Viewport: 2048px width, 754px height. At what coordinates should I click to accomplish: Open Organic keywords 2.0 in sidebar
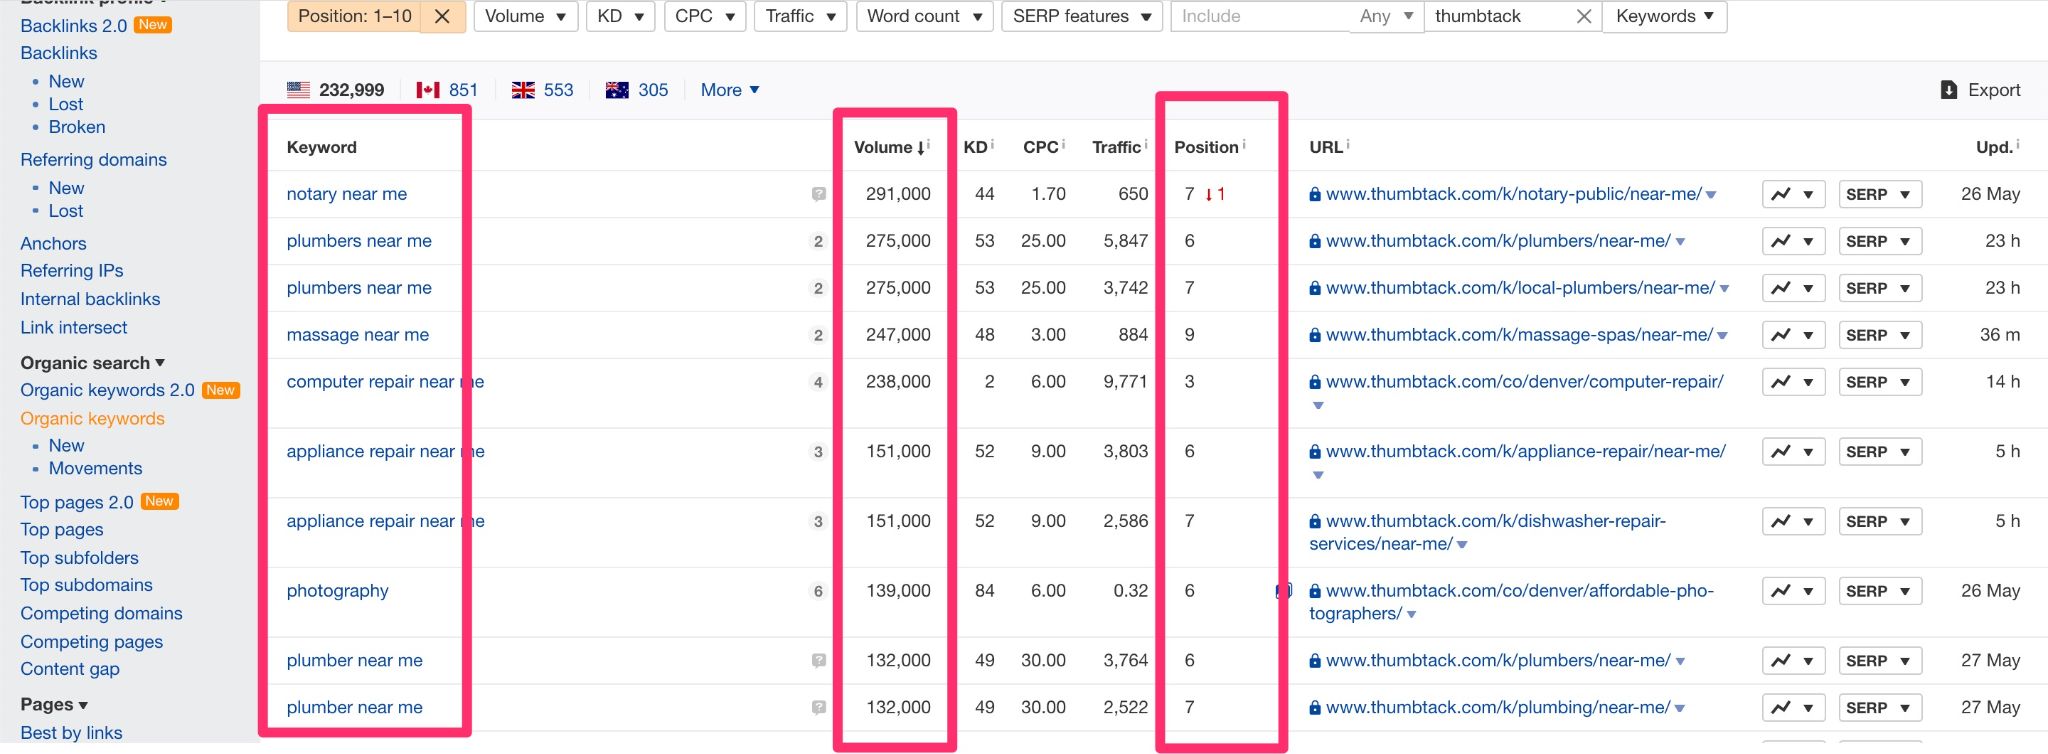[x=107, y=390]
